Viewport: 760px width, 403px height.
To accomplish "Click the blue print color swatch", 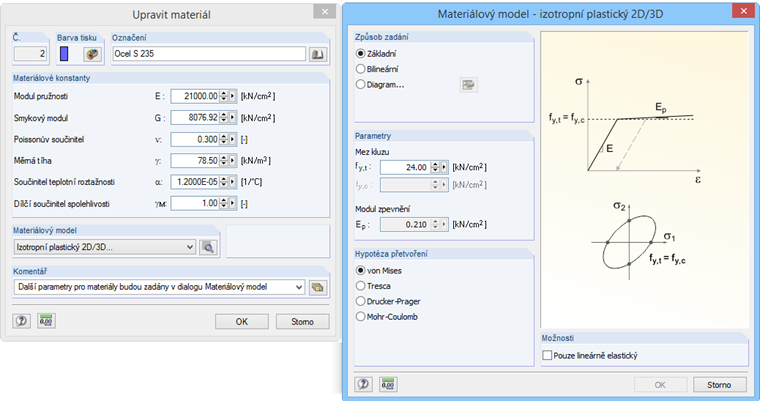I will [x=65, y=53].
